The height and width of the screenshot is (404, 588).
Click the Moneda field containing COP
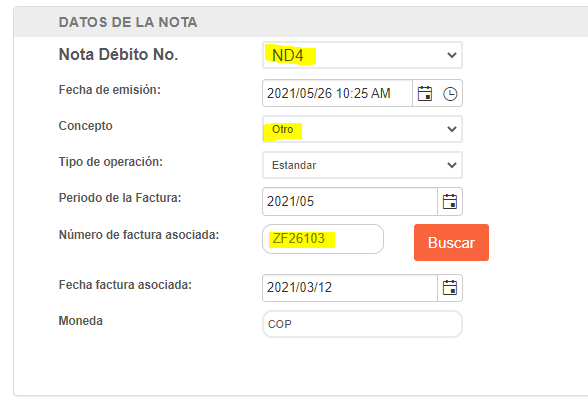click(362, 324)
